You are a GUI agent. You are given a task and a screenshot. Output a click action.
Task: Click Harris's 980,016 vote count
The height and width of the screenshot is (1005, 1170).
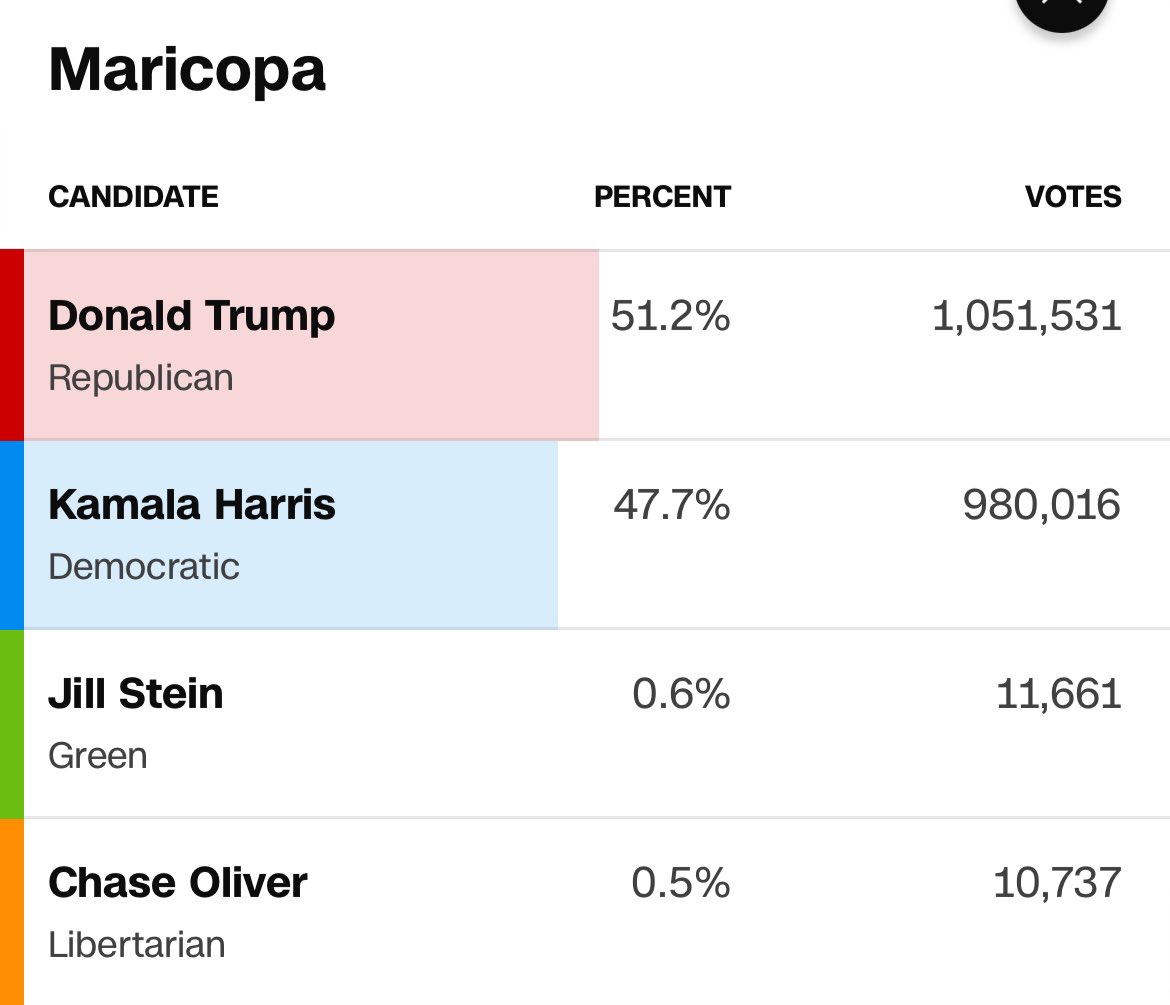click(x=1041, y=505)
